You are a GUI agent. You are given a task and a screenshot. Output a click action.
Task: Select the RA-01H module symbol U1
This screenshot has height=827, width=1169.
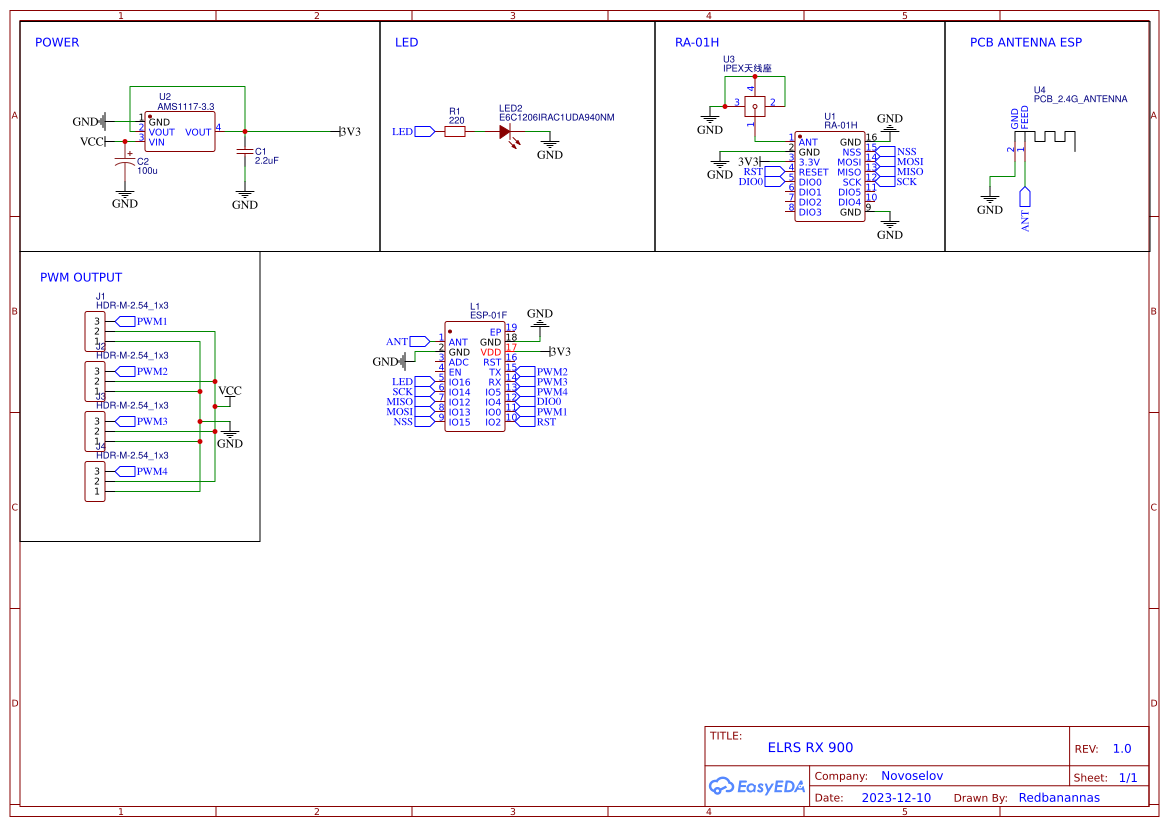830,175
